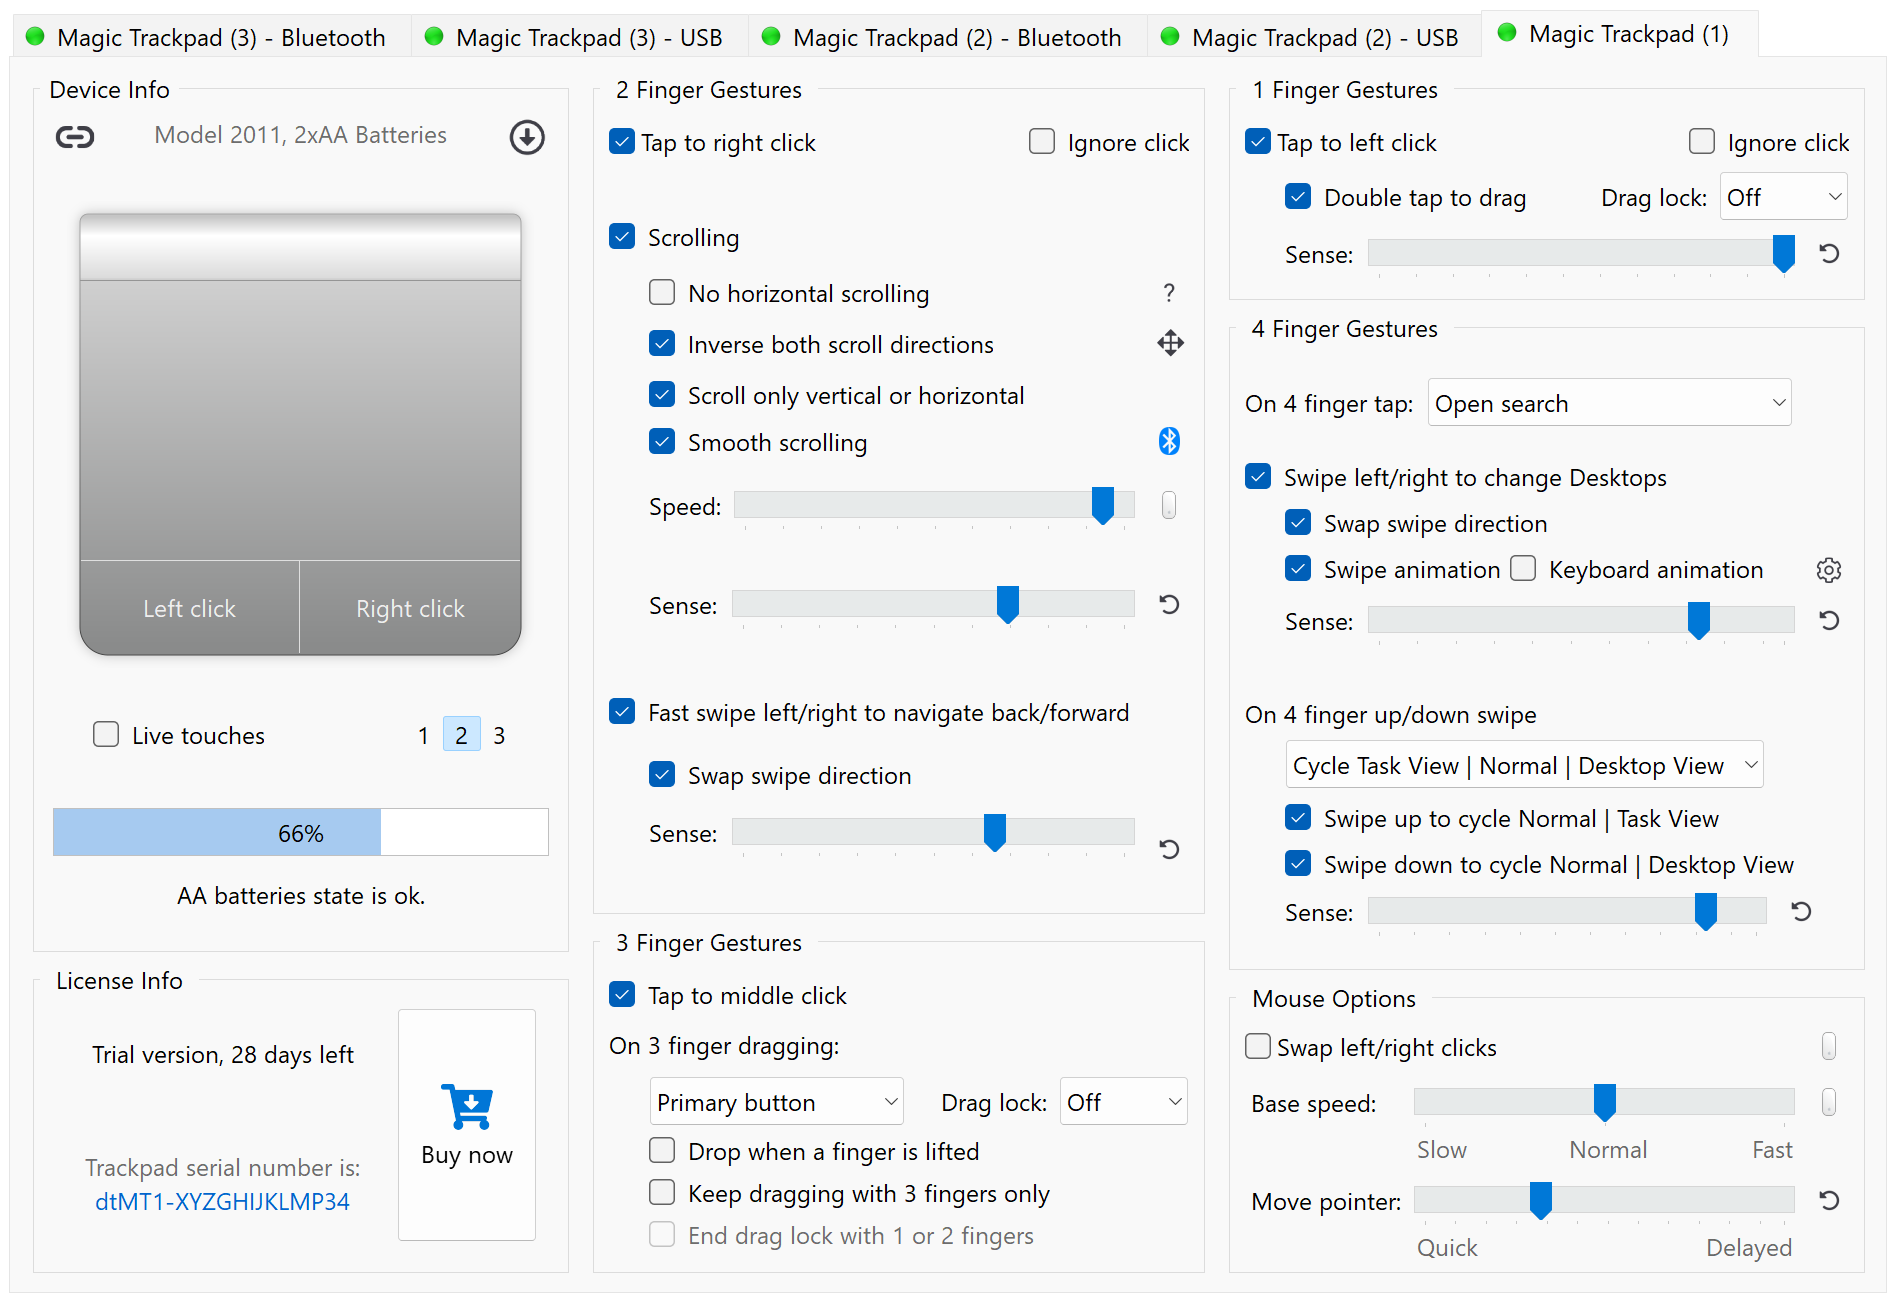Click the Bluetooth icon beside Smooth scrolling
This screenshot has width=1900, height=1304.
(x=1169, y=440)
